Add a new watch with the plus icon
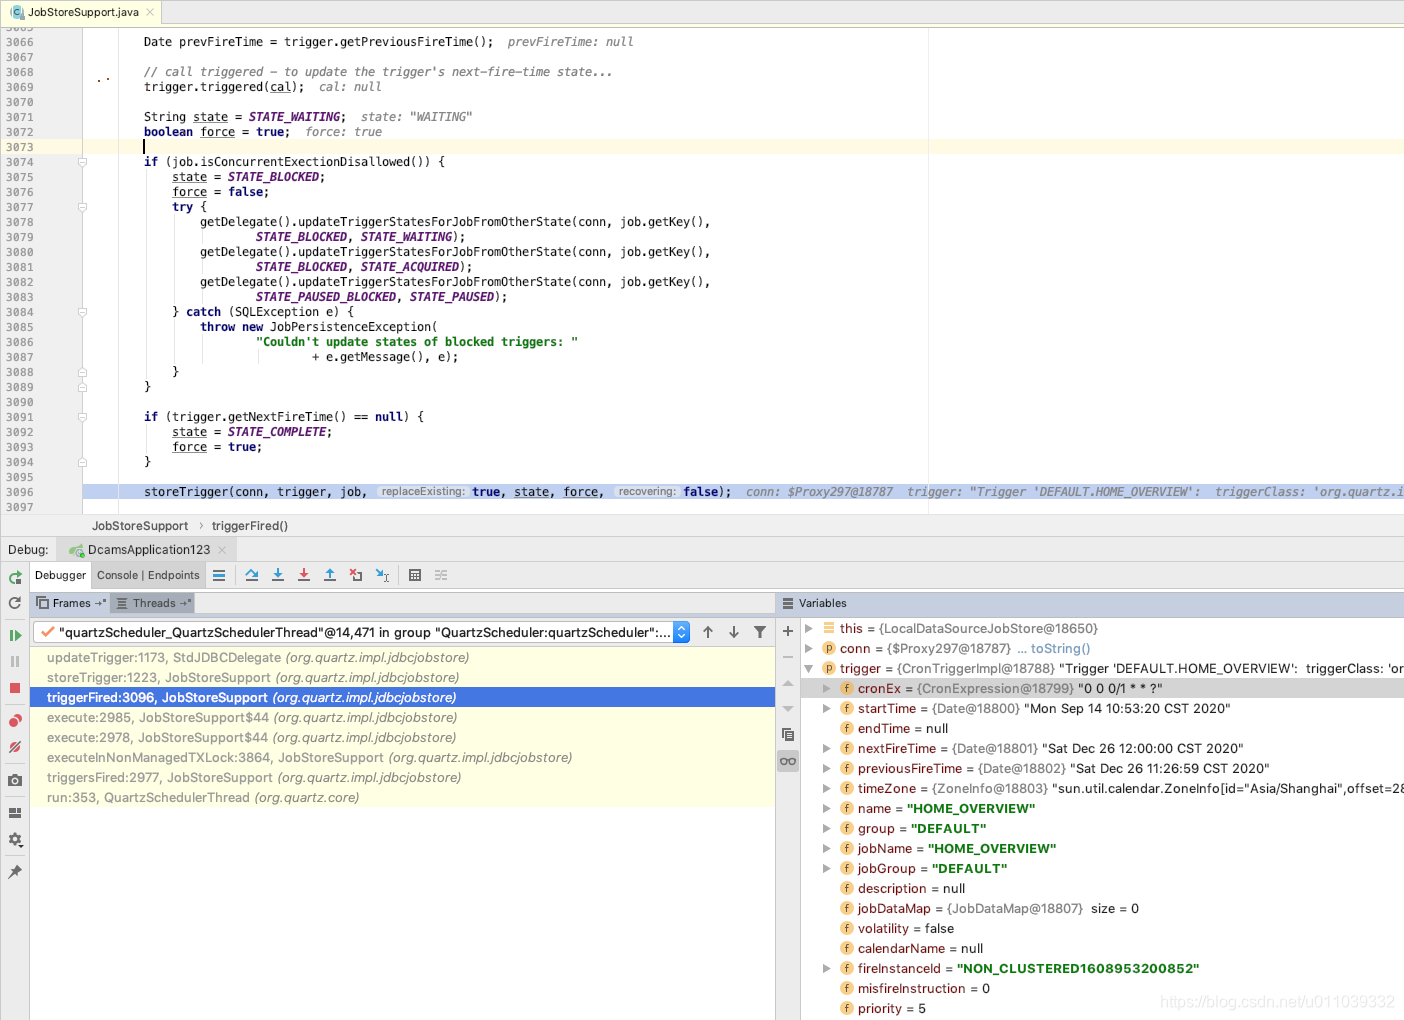 click(x=788, y=631)
